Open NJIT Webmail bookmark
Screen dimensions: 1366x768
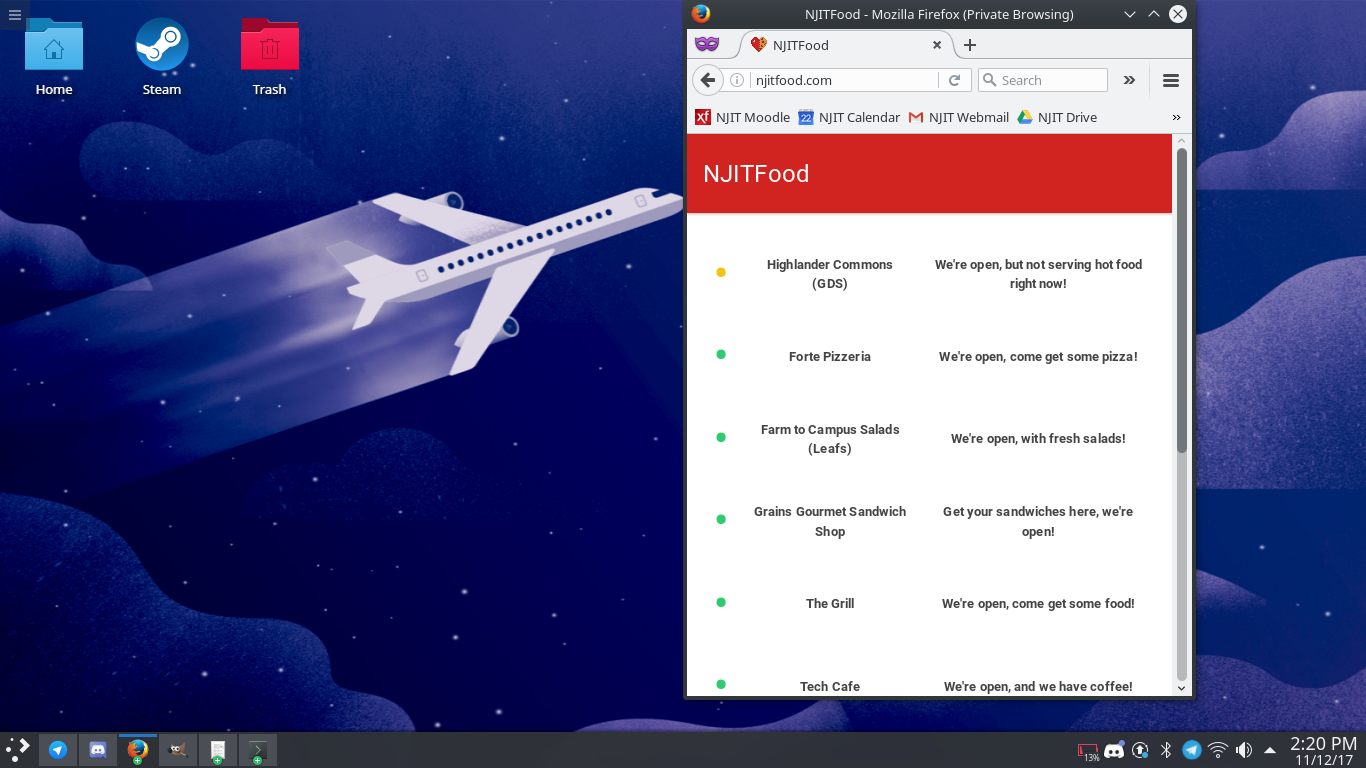tap(958, 117)
